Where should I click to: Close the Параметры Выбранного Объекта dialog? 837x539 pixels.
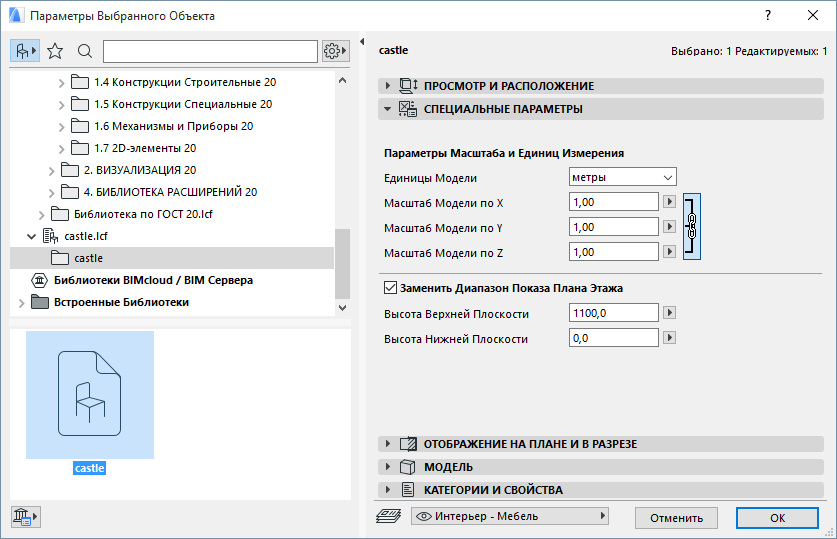pos(812,15)
